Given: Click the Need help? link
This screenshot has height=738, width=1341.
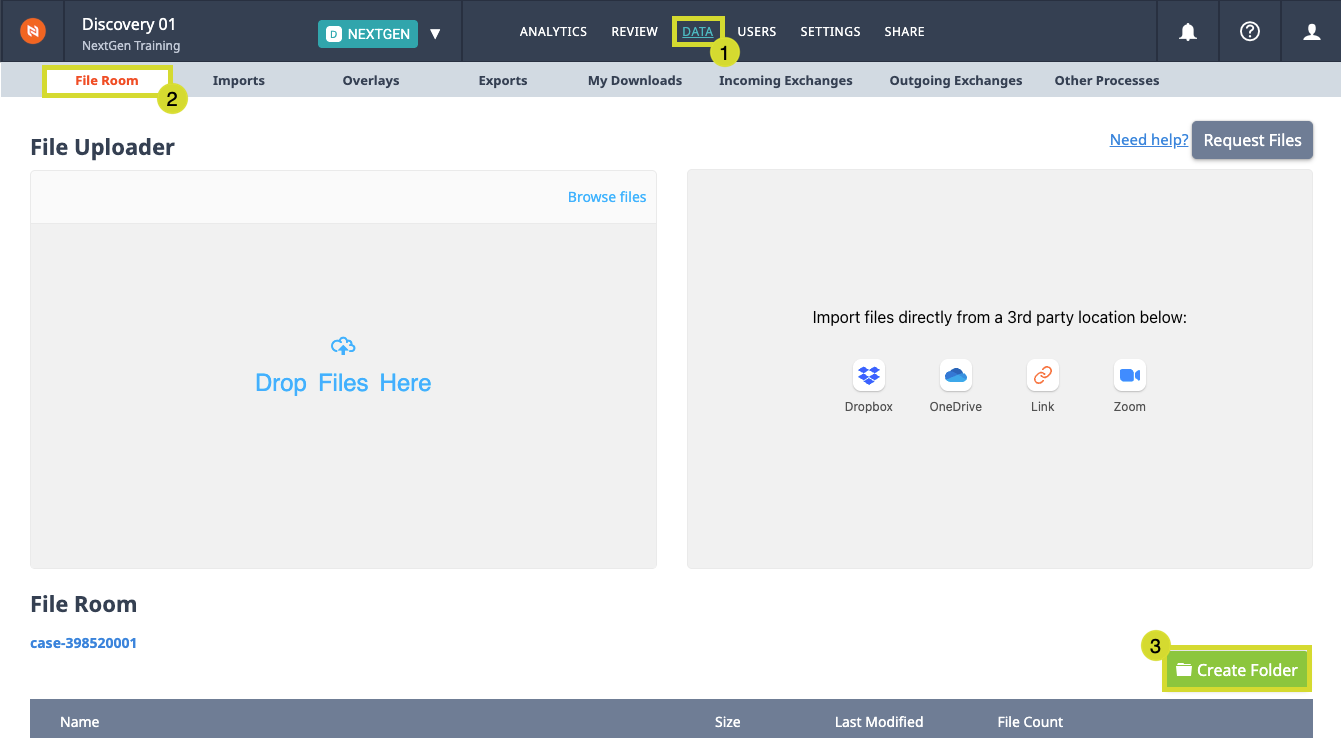Looking at the screenshot, I should click(x=1149, y=140).
